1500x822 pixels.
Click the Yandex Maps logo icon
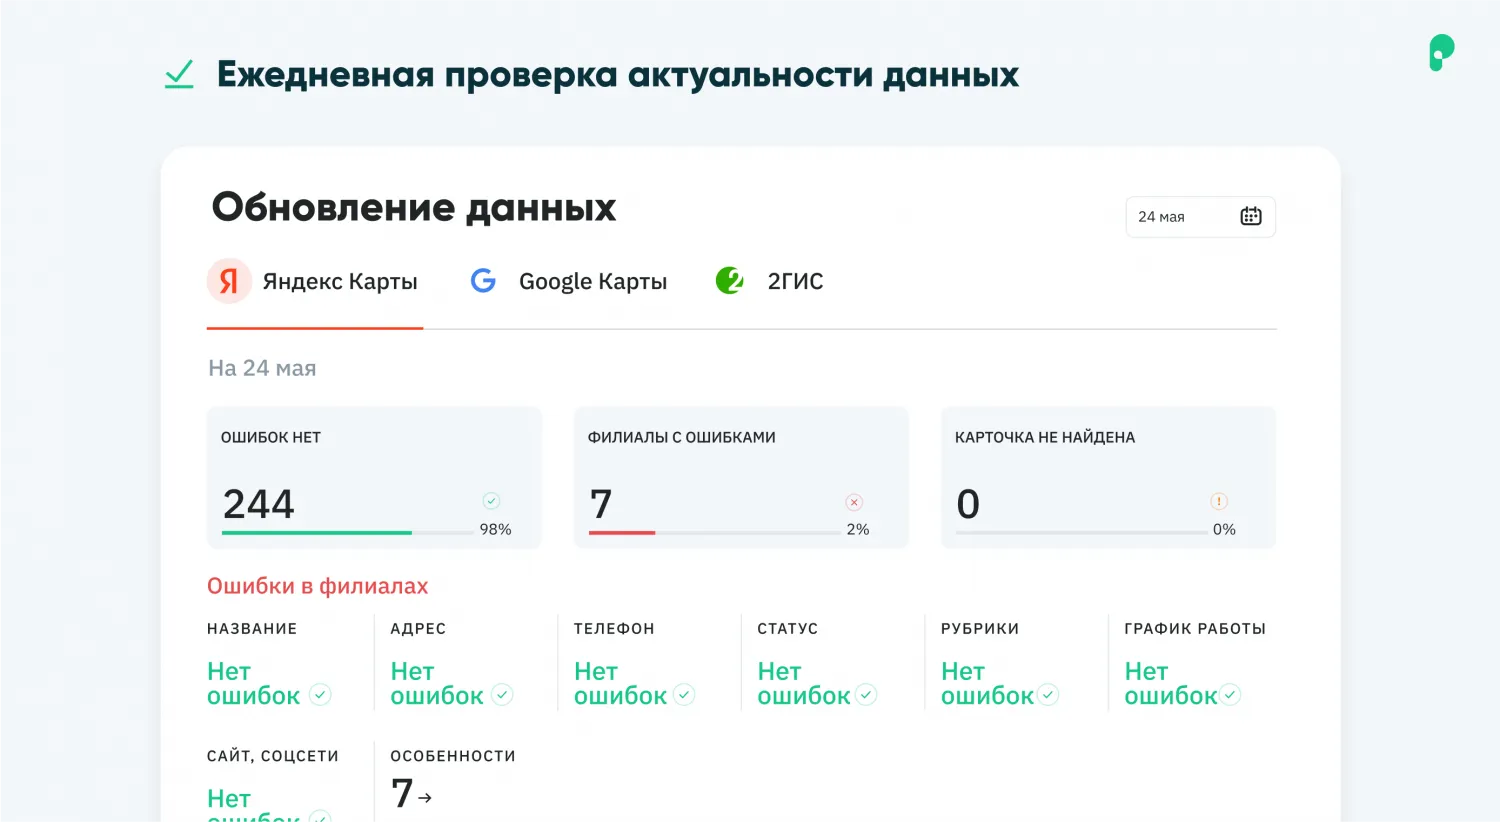tap(229, 282)
